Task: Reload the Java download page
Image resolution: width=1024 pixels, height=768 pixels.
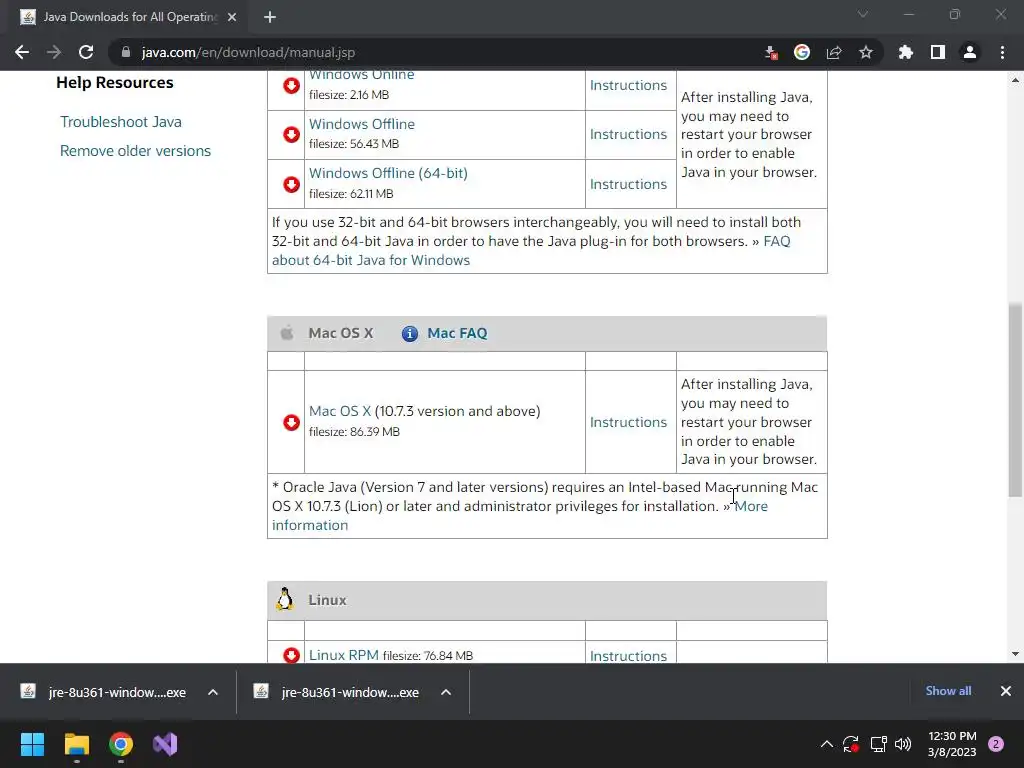Action: (x=86, y=52)
